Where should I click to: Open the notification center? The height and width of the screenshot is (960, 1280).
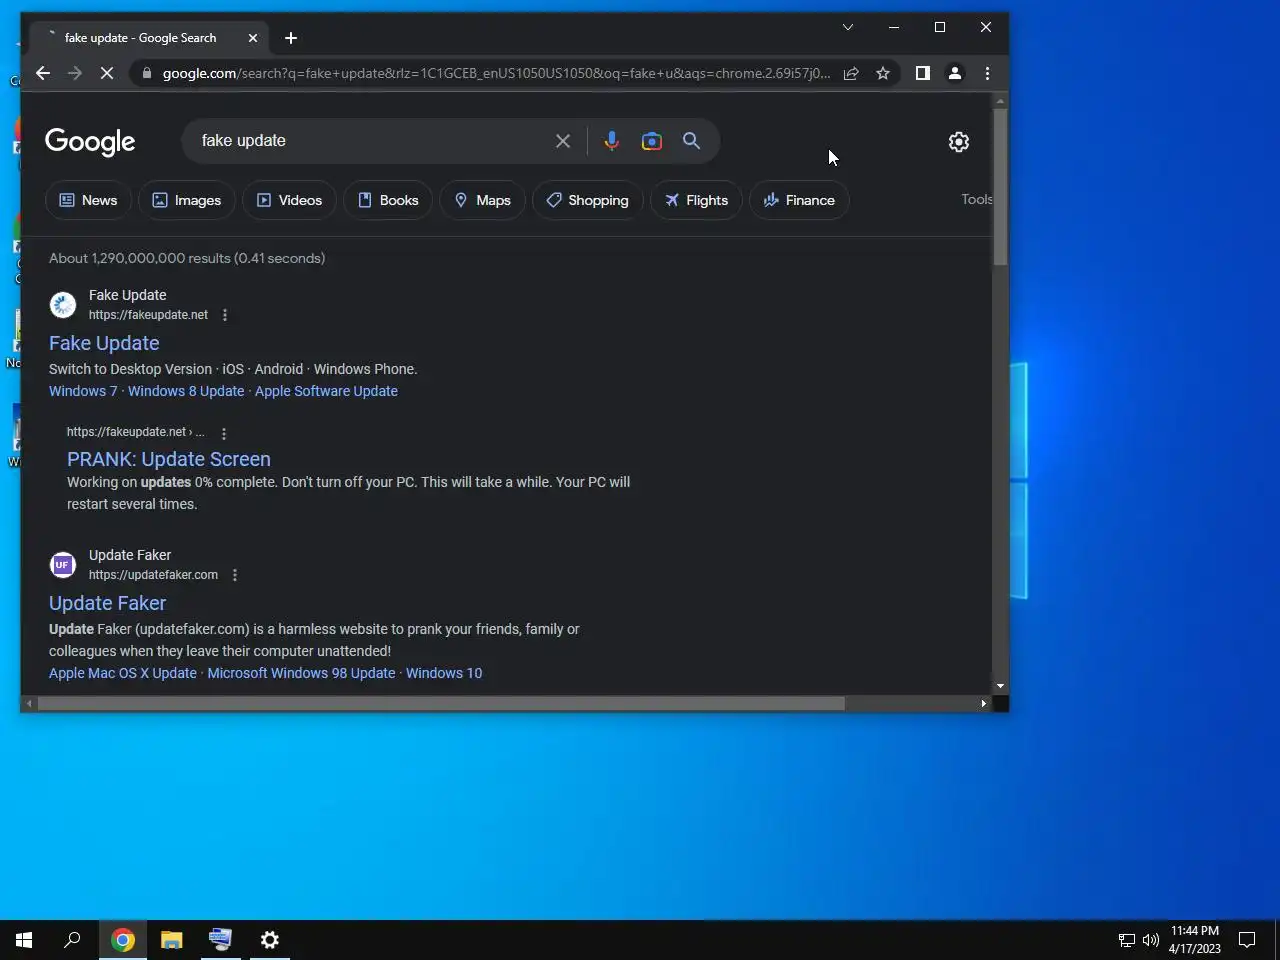(x=1247, y=940)
